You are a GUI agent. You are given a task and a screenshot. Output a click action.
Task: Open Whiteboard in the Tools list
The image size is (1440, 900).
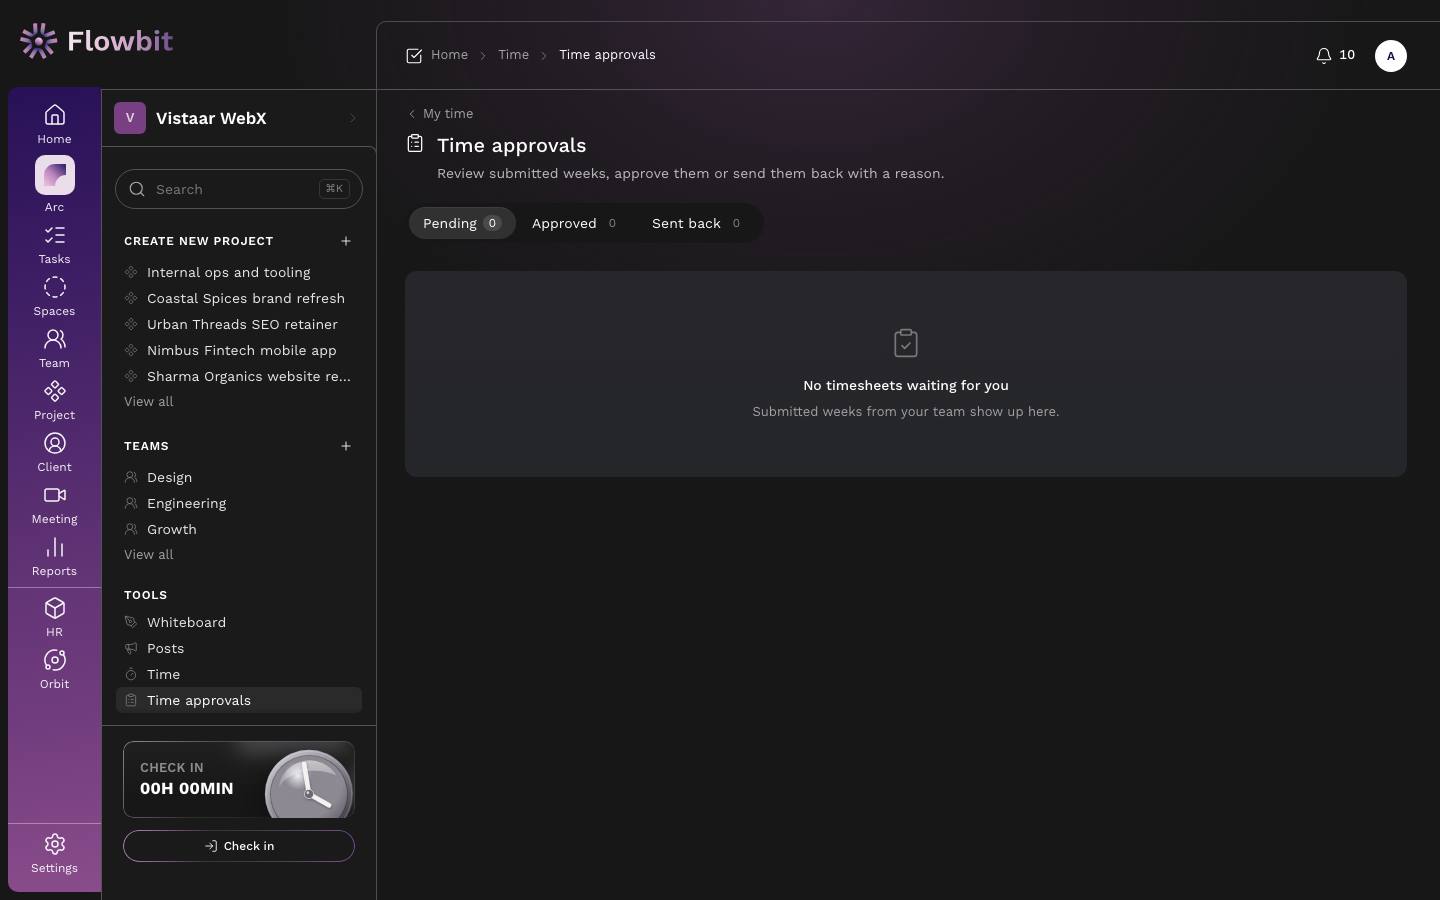(x=239, y=622)
